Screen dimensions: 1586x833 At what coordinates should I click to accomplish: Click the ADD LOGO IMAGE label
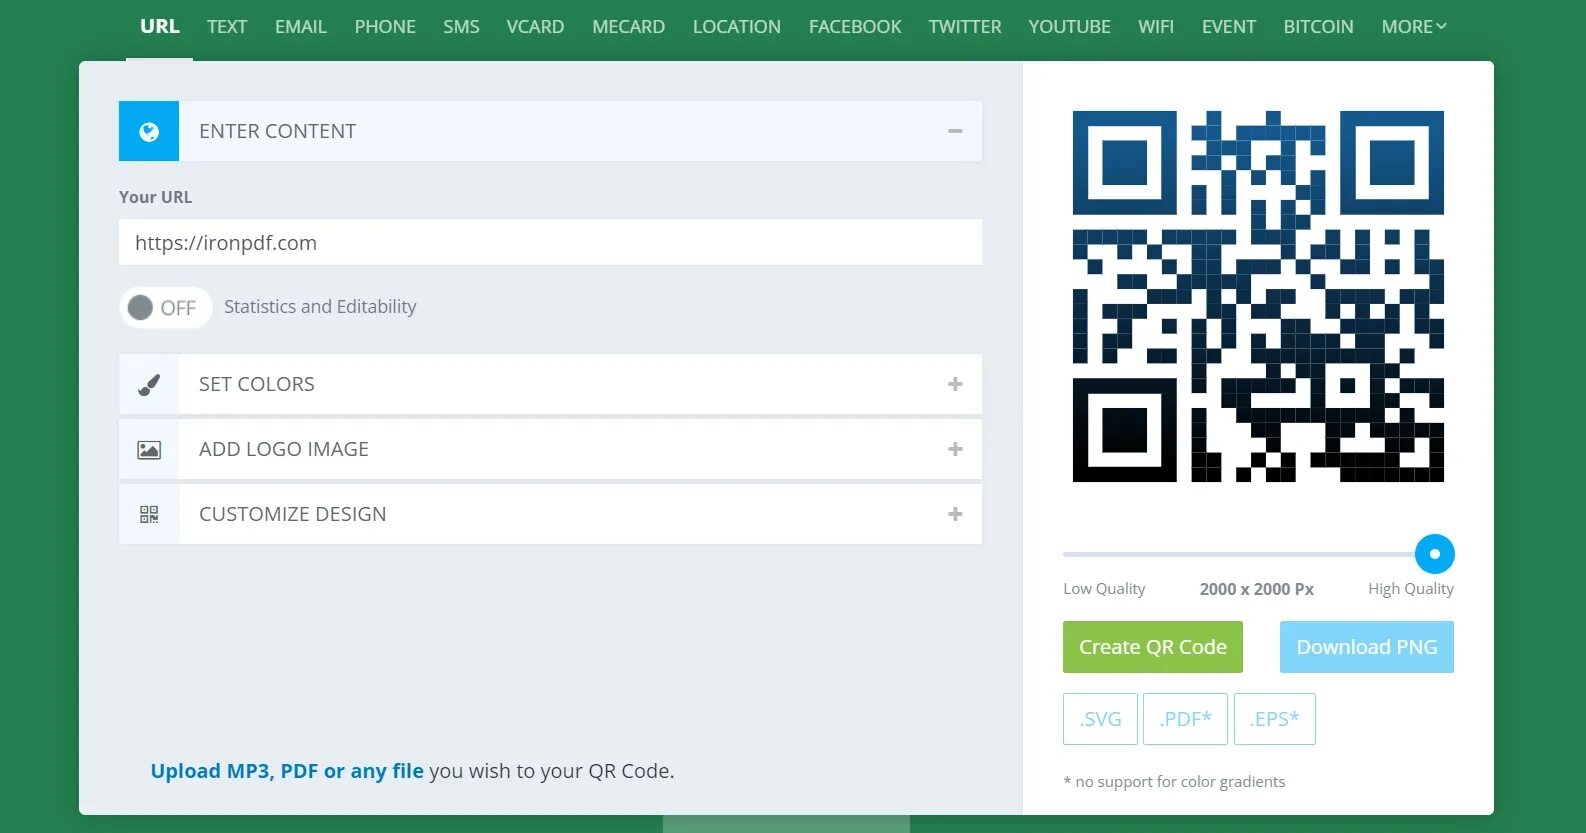click(x=284, y=449)
